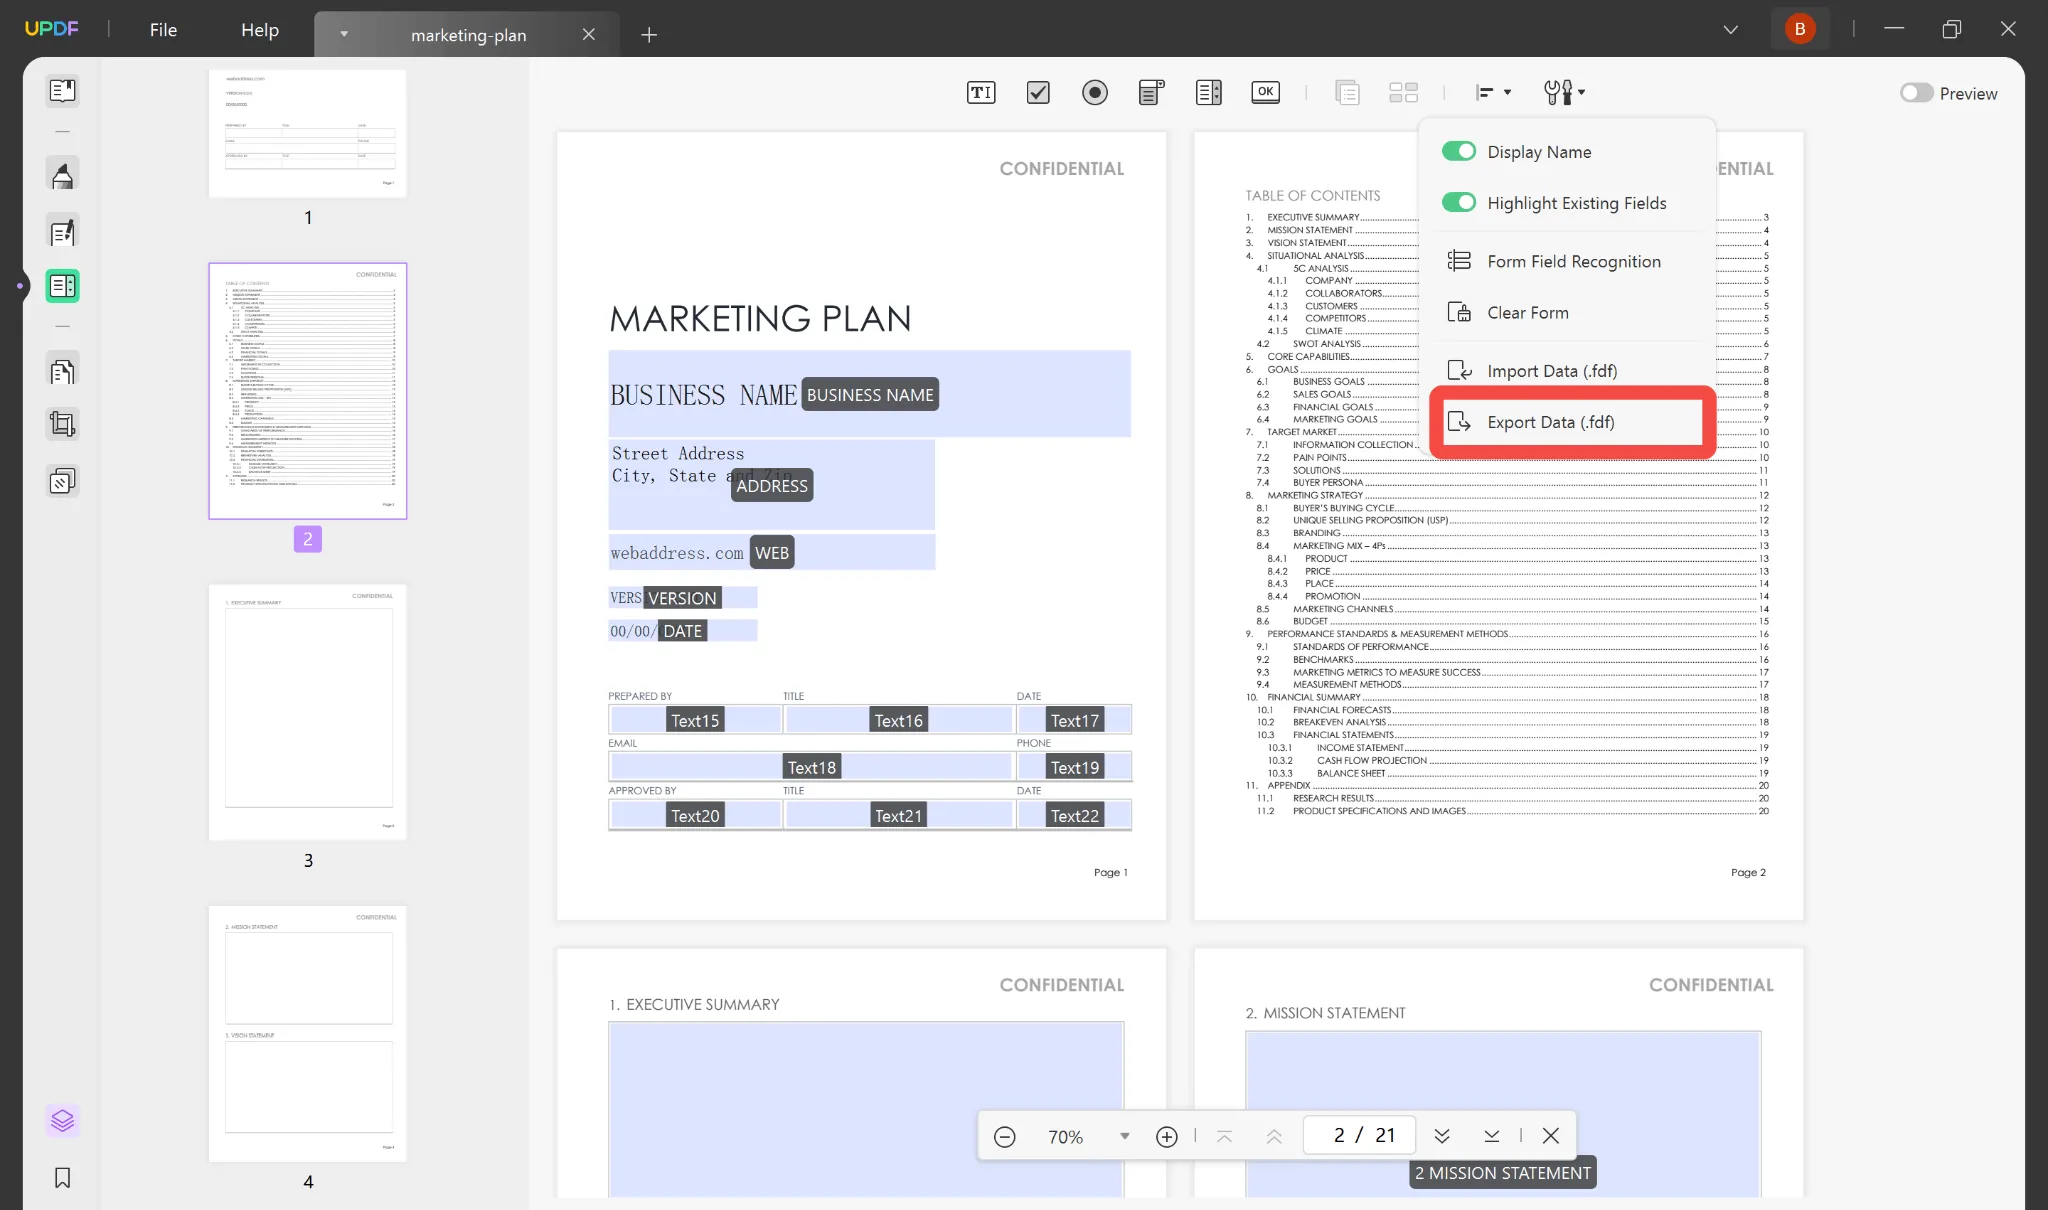The image size is (2048, 1210).
Task: Select the radio button form tool
Action: pyautogui.click(x=1093, y=91)
